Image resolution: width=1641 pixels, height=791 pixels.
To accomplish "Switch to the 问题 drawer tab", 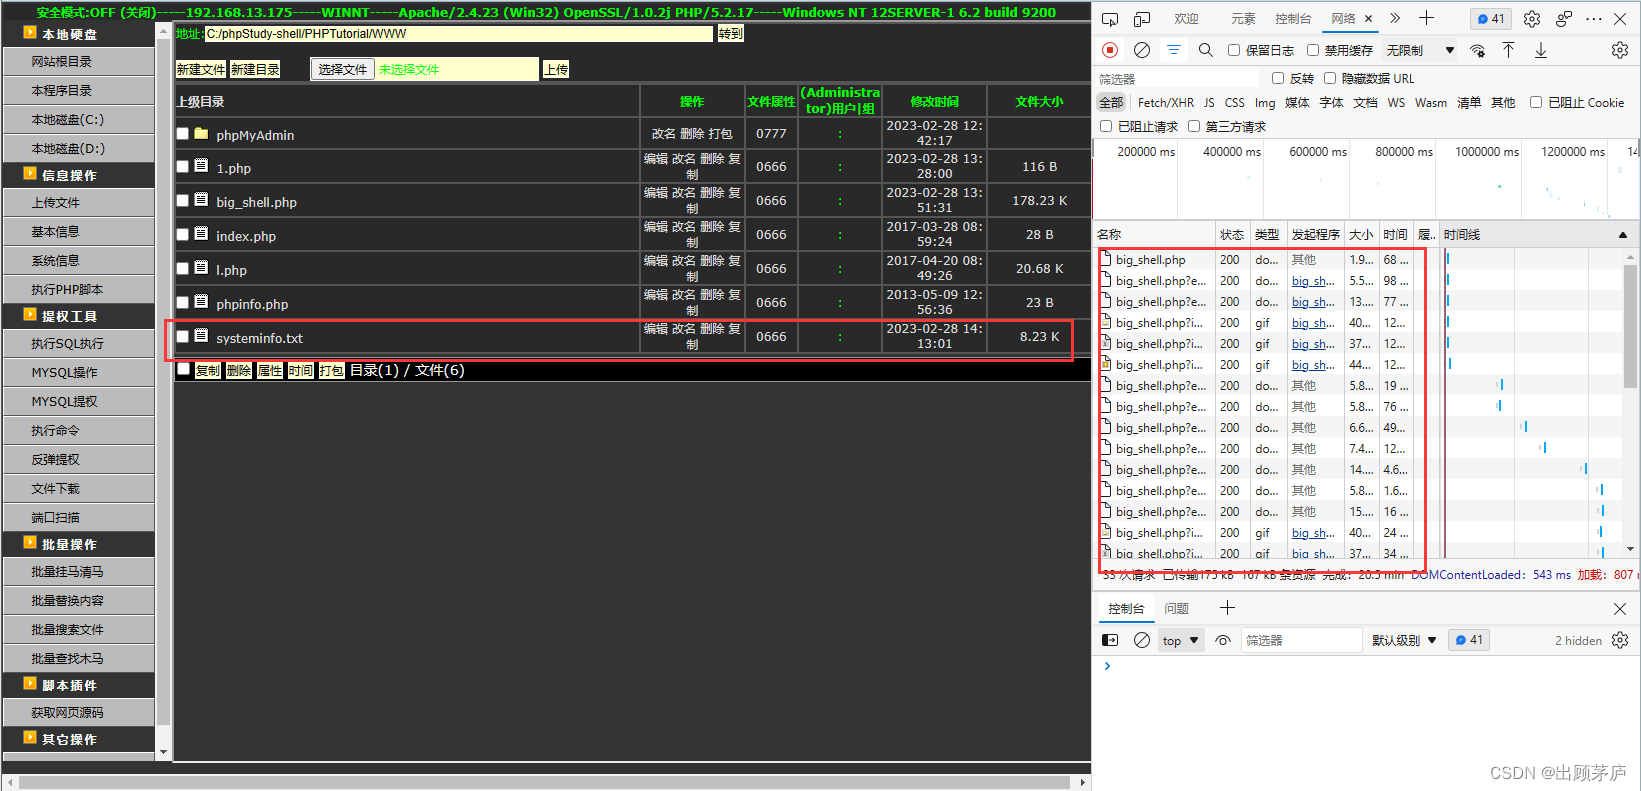I will coord(1176,608).
